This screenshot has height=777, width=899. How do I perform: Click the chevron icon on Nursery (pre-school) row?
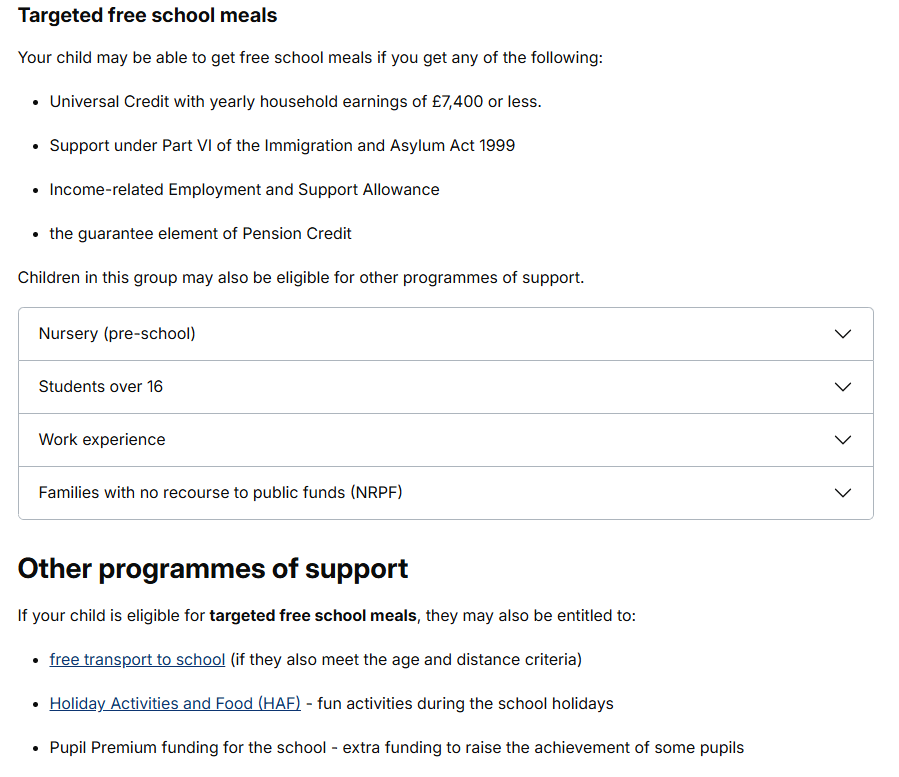coord(842,334)
